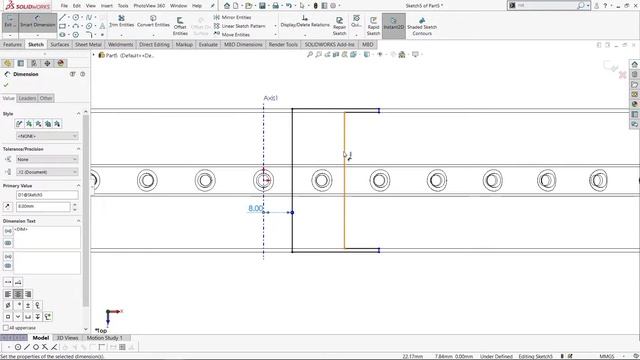The height and width of the screenshot is (360, 640).
Task: Collapse the Dimension Text section
Action: (78, 221)
